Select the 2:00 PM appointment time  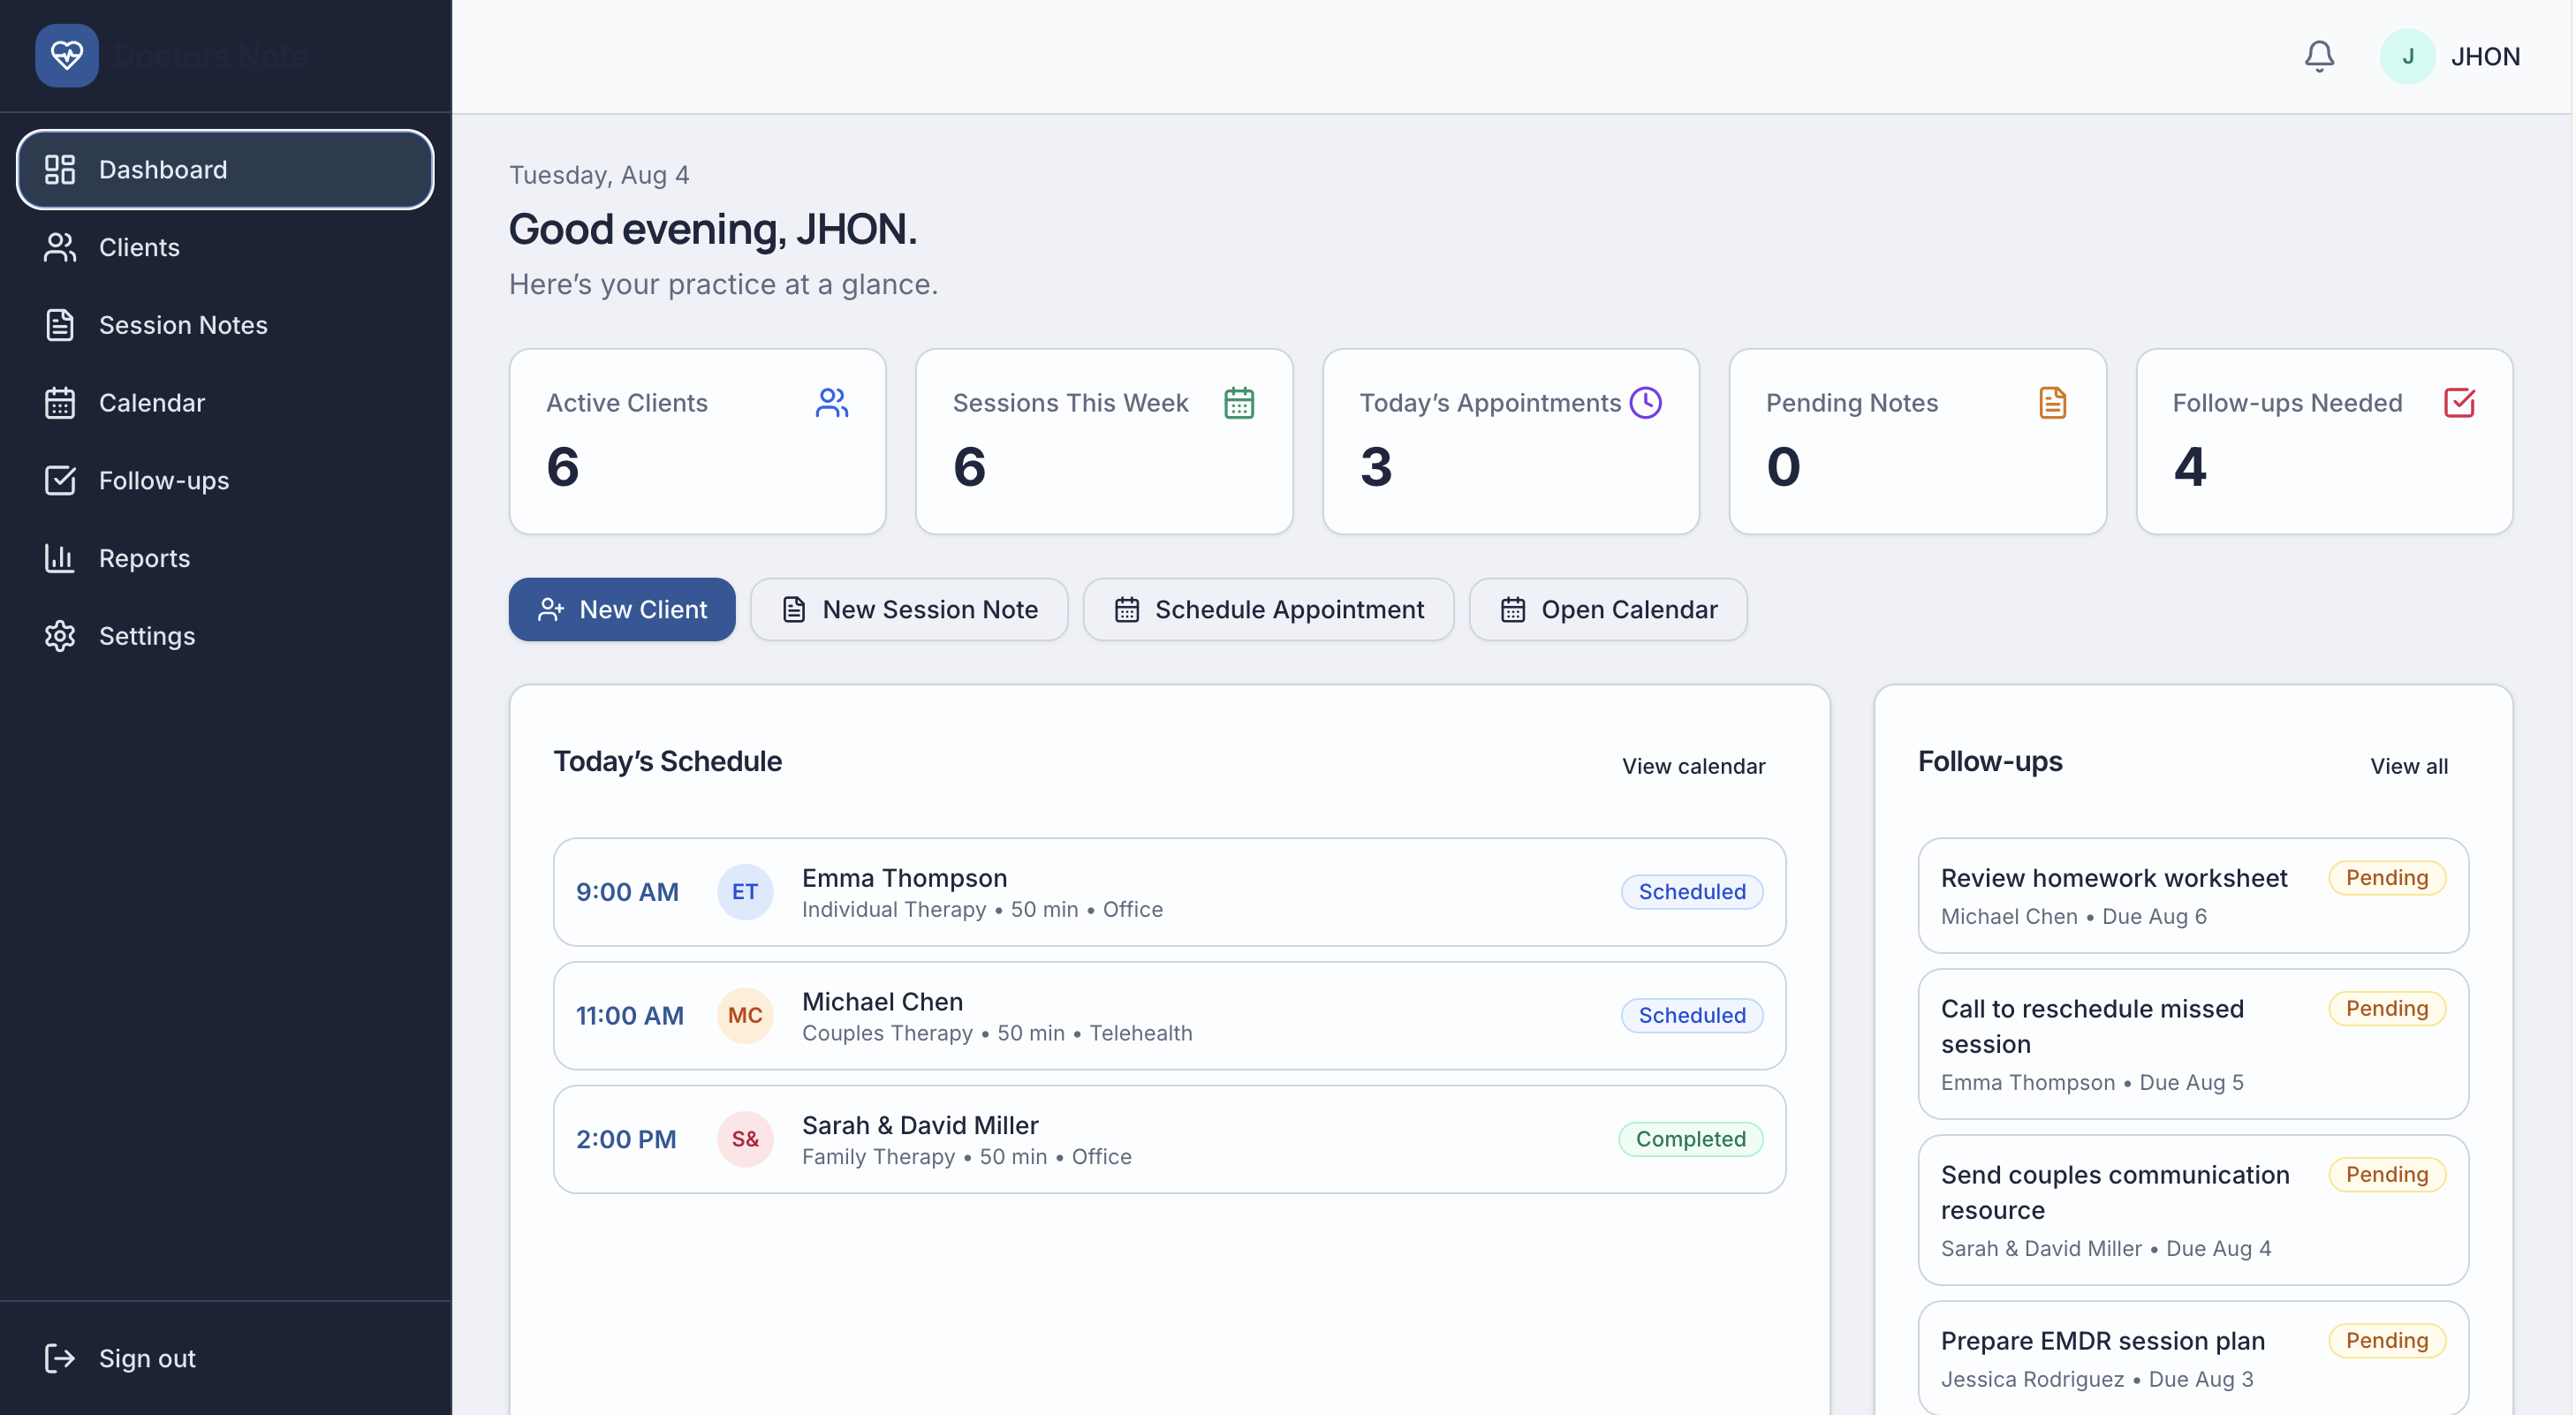(626, 1139)
